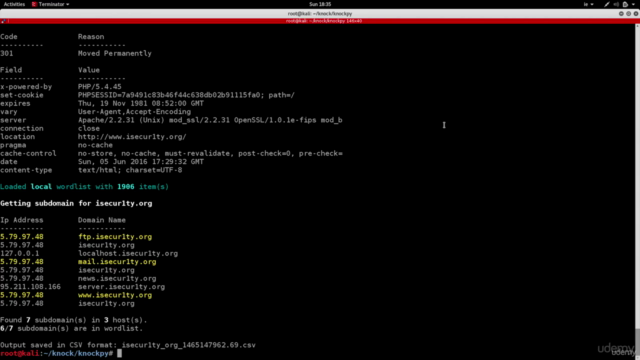Click the 'Moved Permanently' reason text
The height and width of the screenshot is (360, 640).
115,53
